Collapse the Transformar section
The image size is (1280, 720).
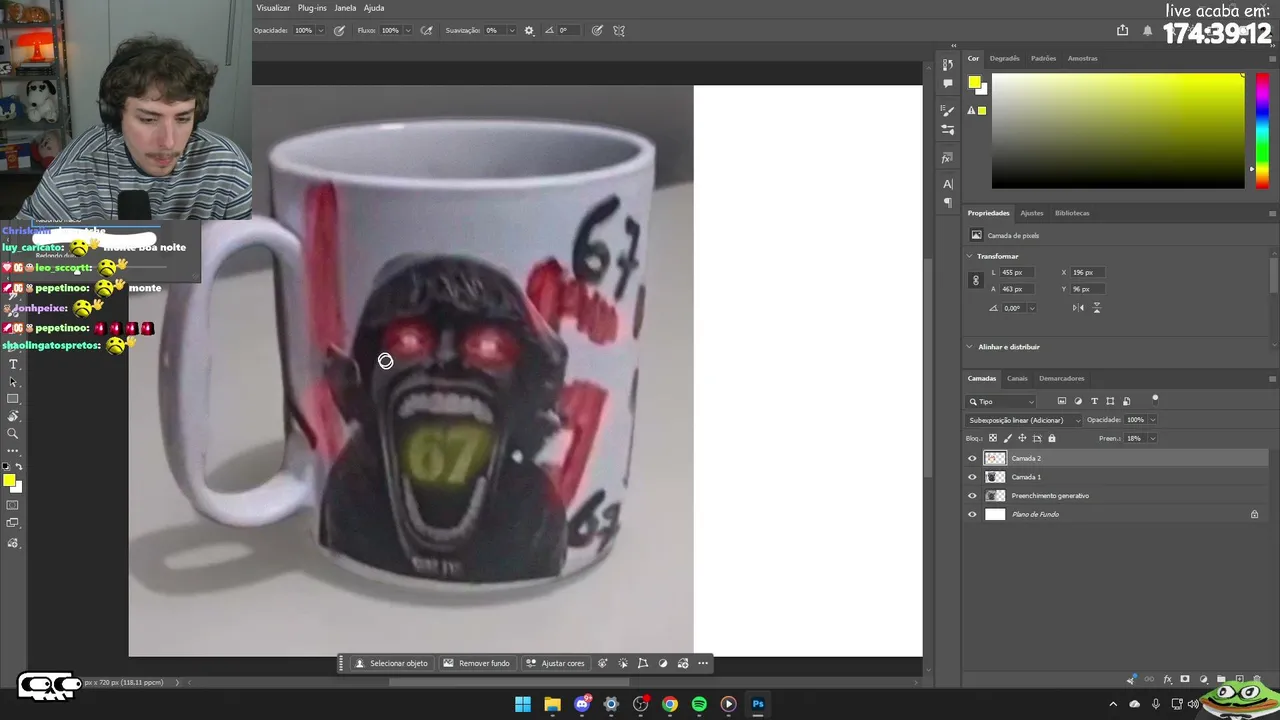(x=970, y=256)
